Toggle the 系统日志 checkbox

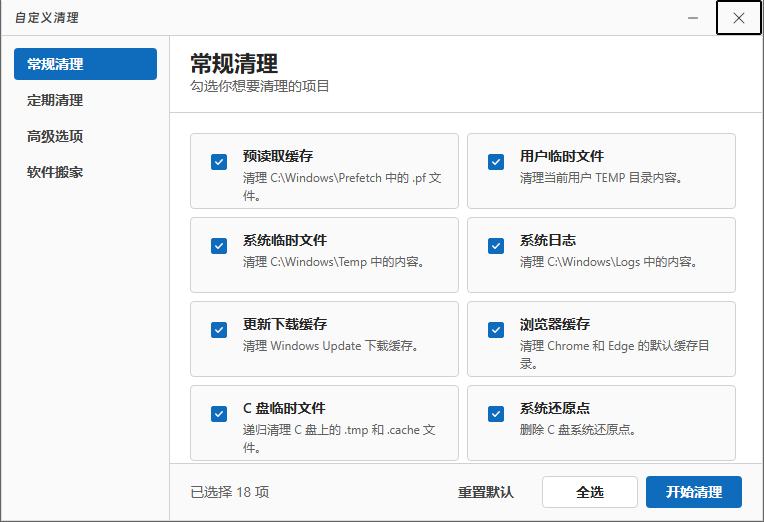pos(496,246)
